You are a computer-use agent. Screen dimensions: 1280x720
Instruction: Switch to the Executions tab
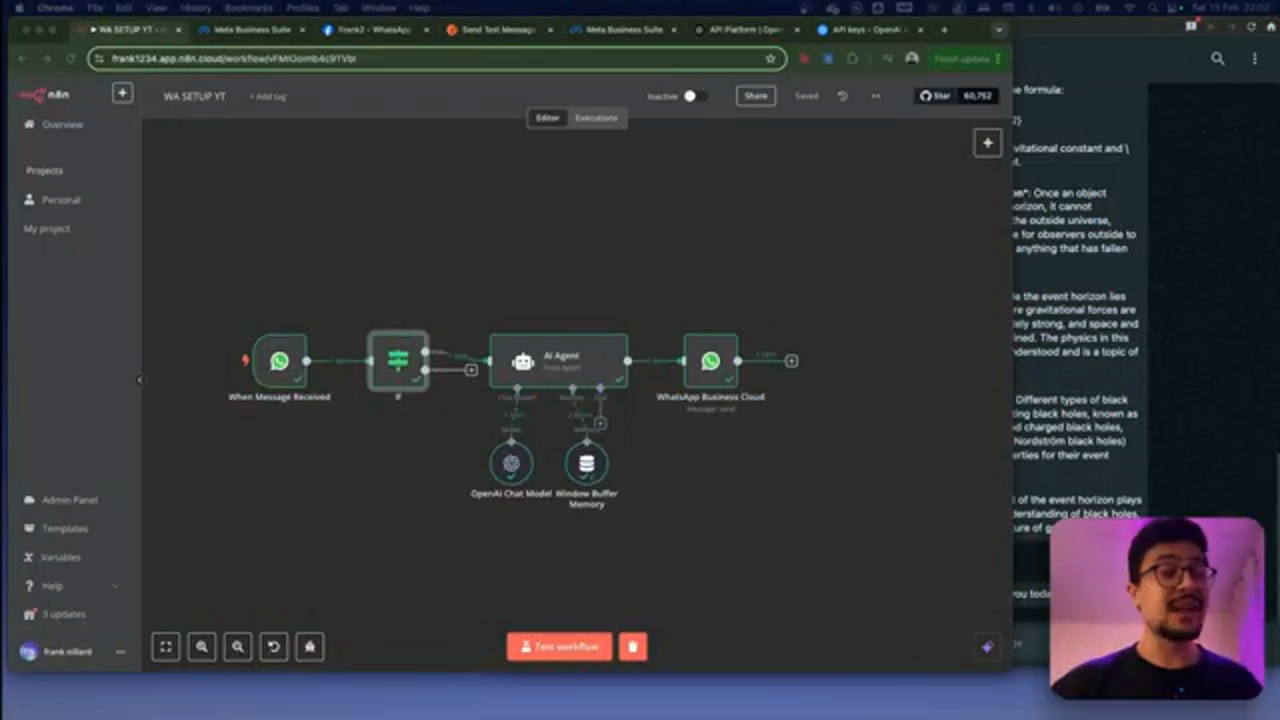click(x=596, y=118)
